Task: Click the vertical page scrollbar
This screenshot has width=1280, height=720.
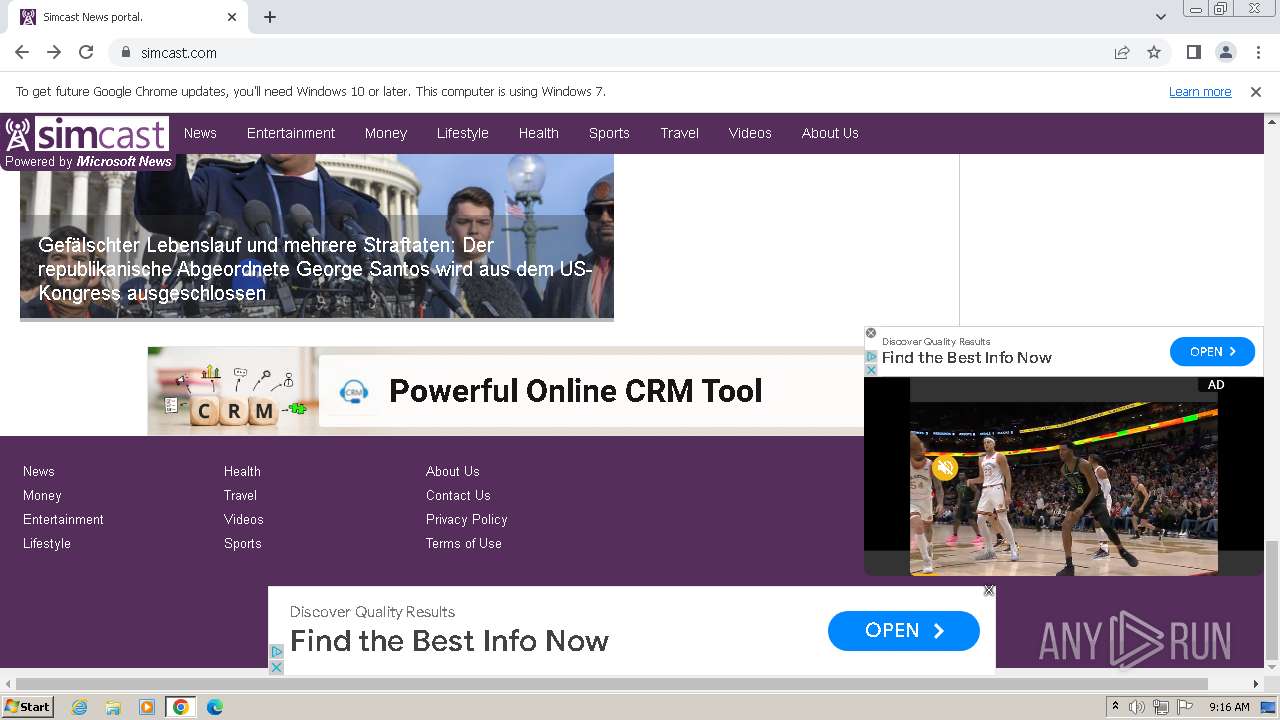Action: click(x=1272, y=600)
